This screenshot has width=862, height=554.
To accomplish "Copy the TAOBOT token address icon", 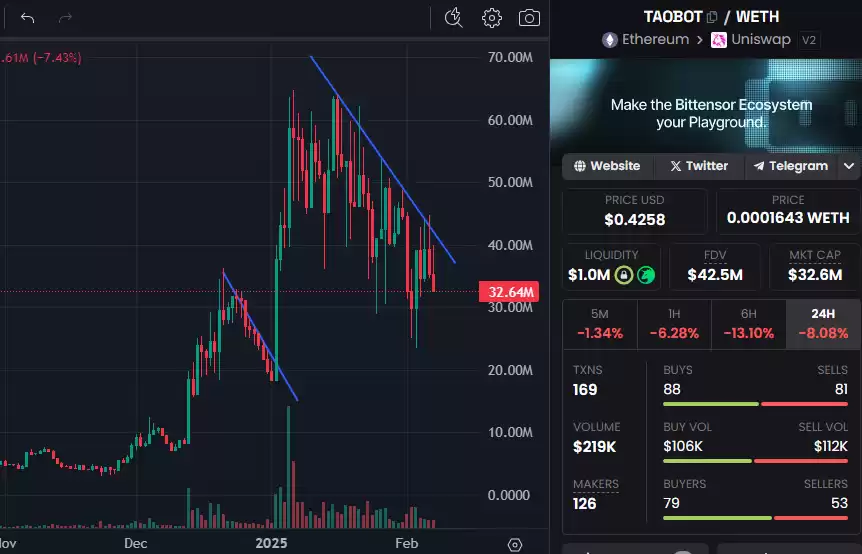I will [712, 17].
